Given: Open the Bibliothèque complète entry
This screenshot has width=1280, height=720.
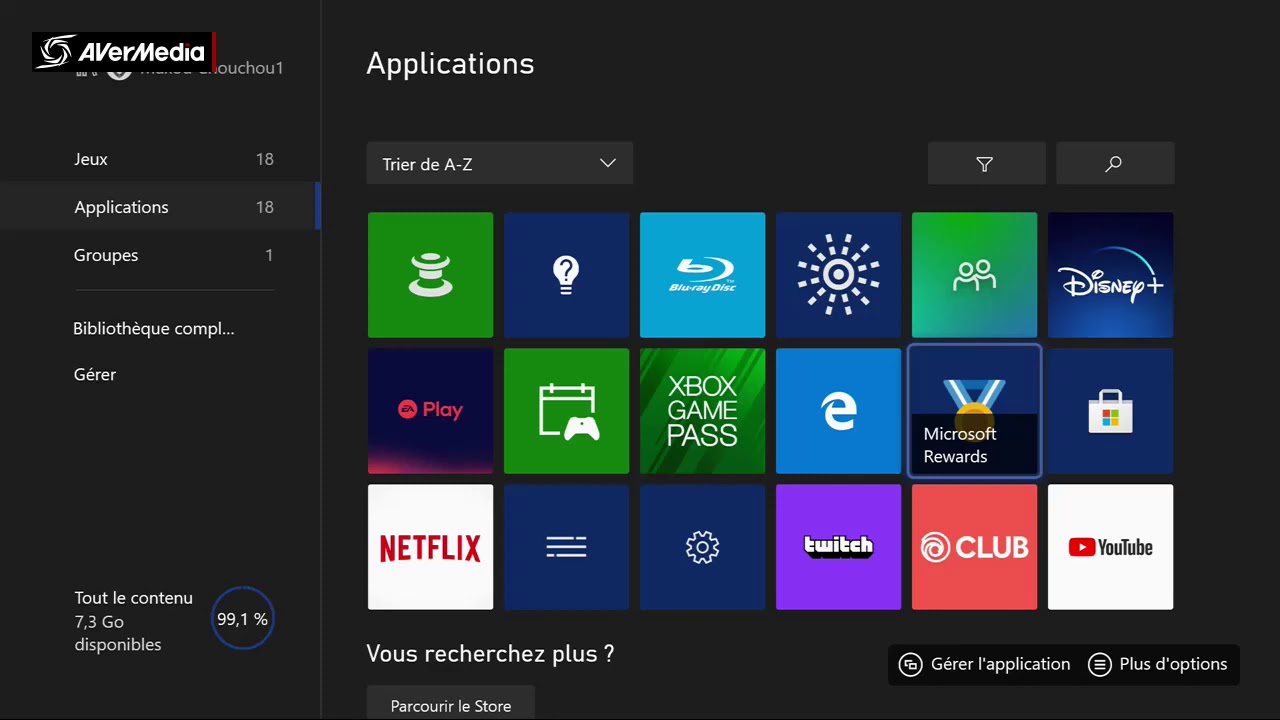Looking at the screenshot, I should click(x=154, y=328).
